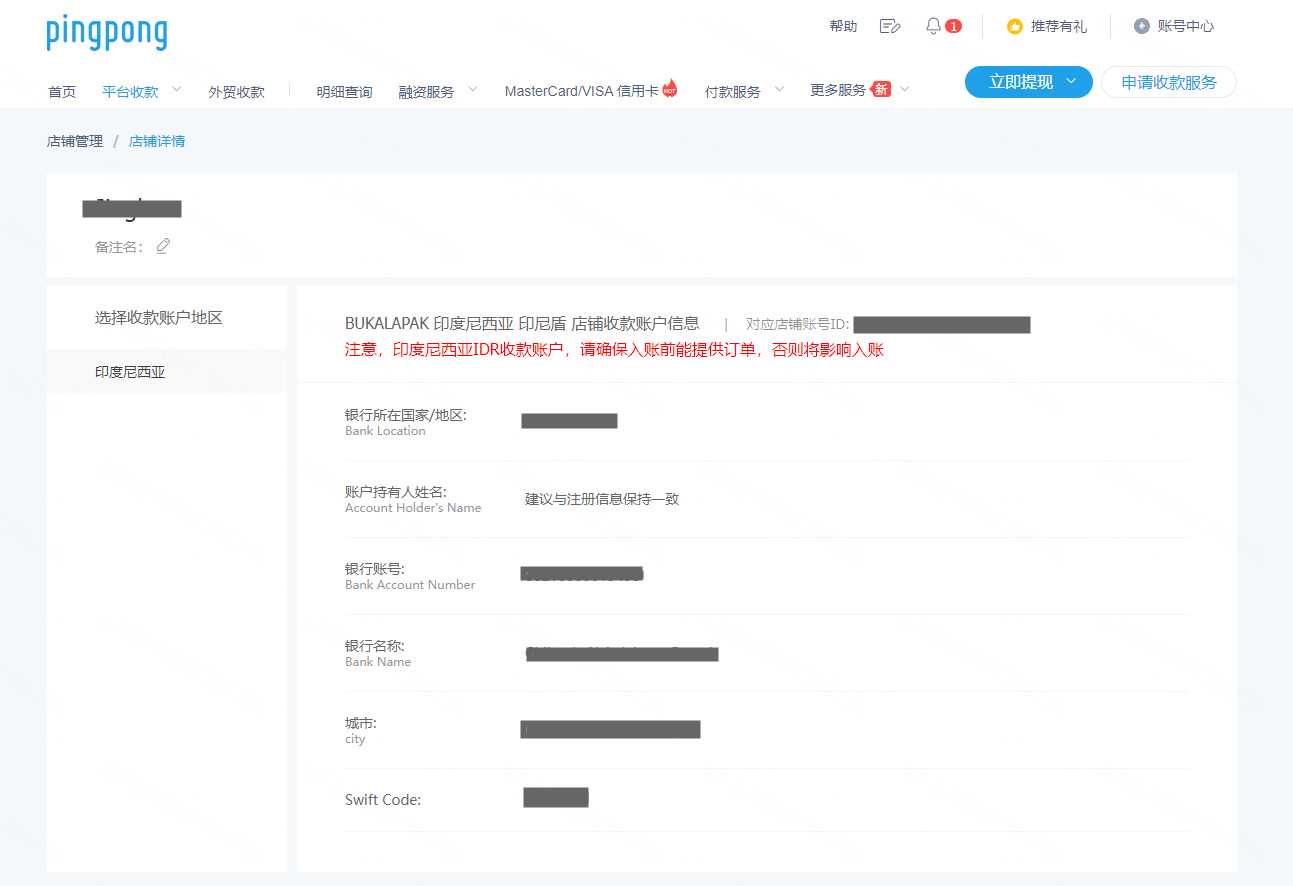Screen dimensions: 1293x886
Task: Click 备注名 label
Action: click(x=119, y=247)
